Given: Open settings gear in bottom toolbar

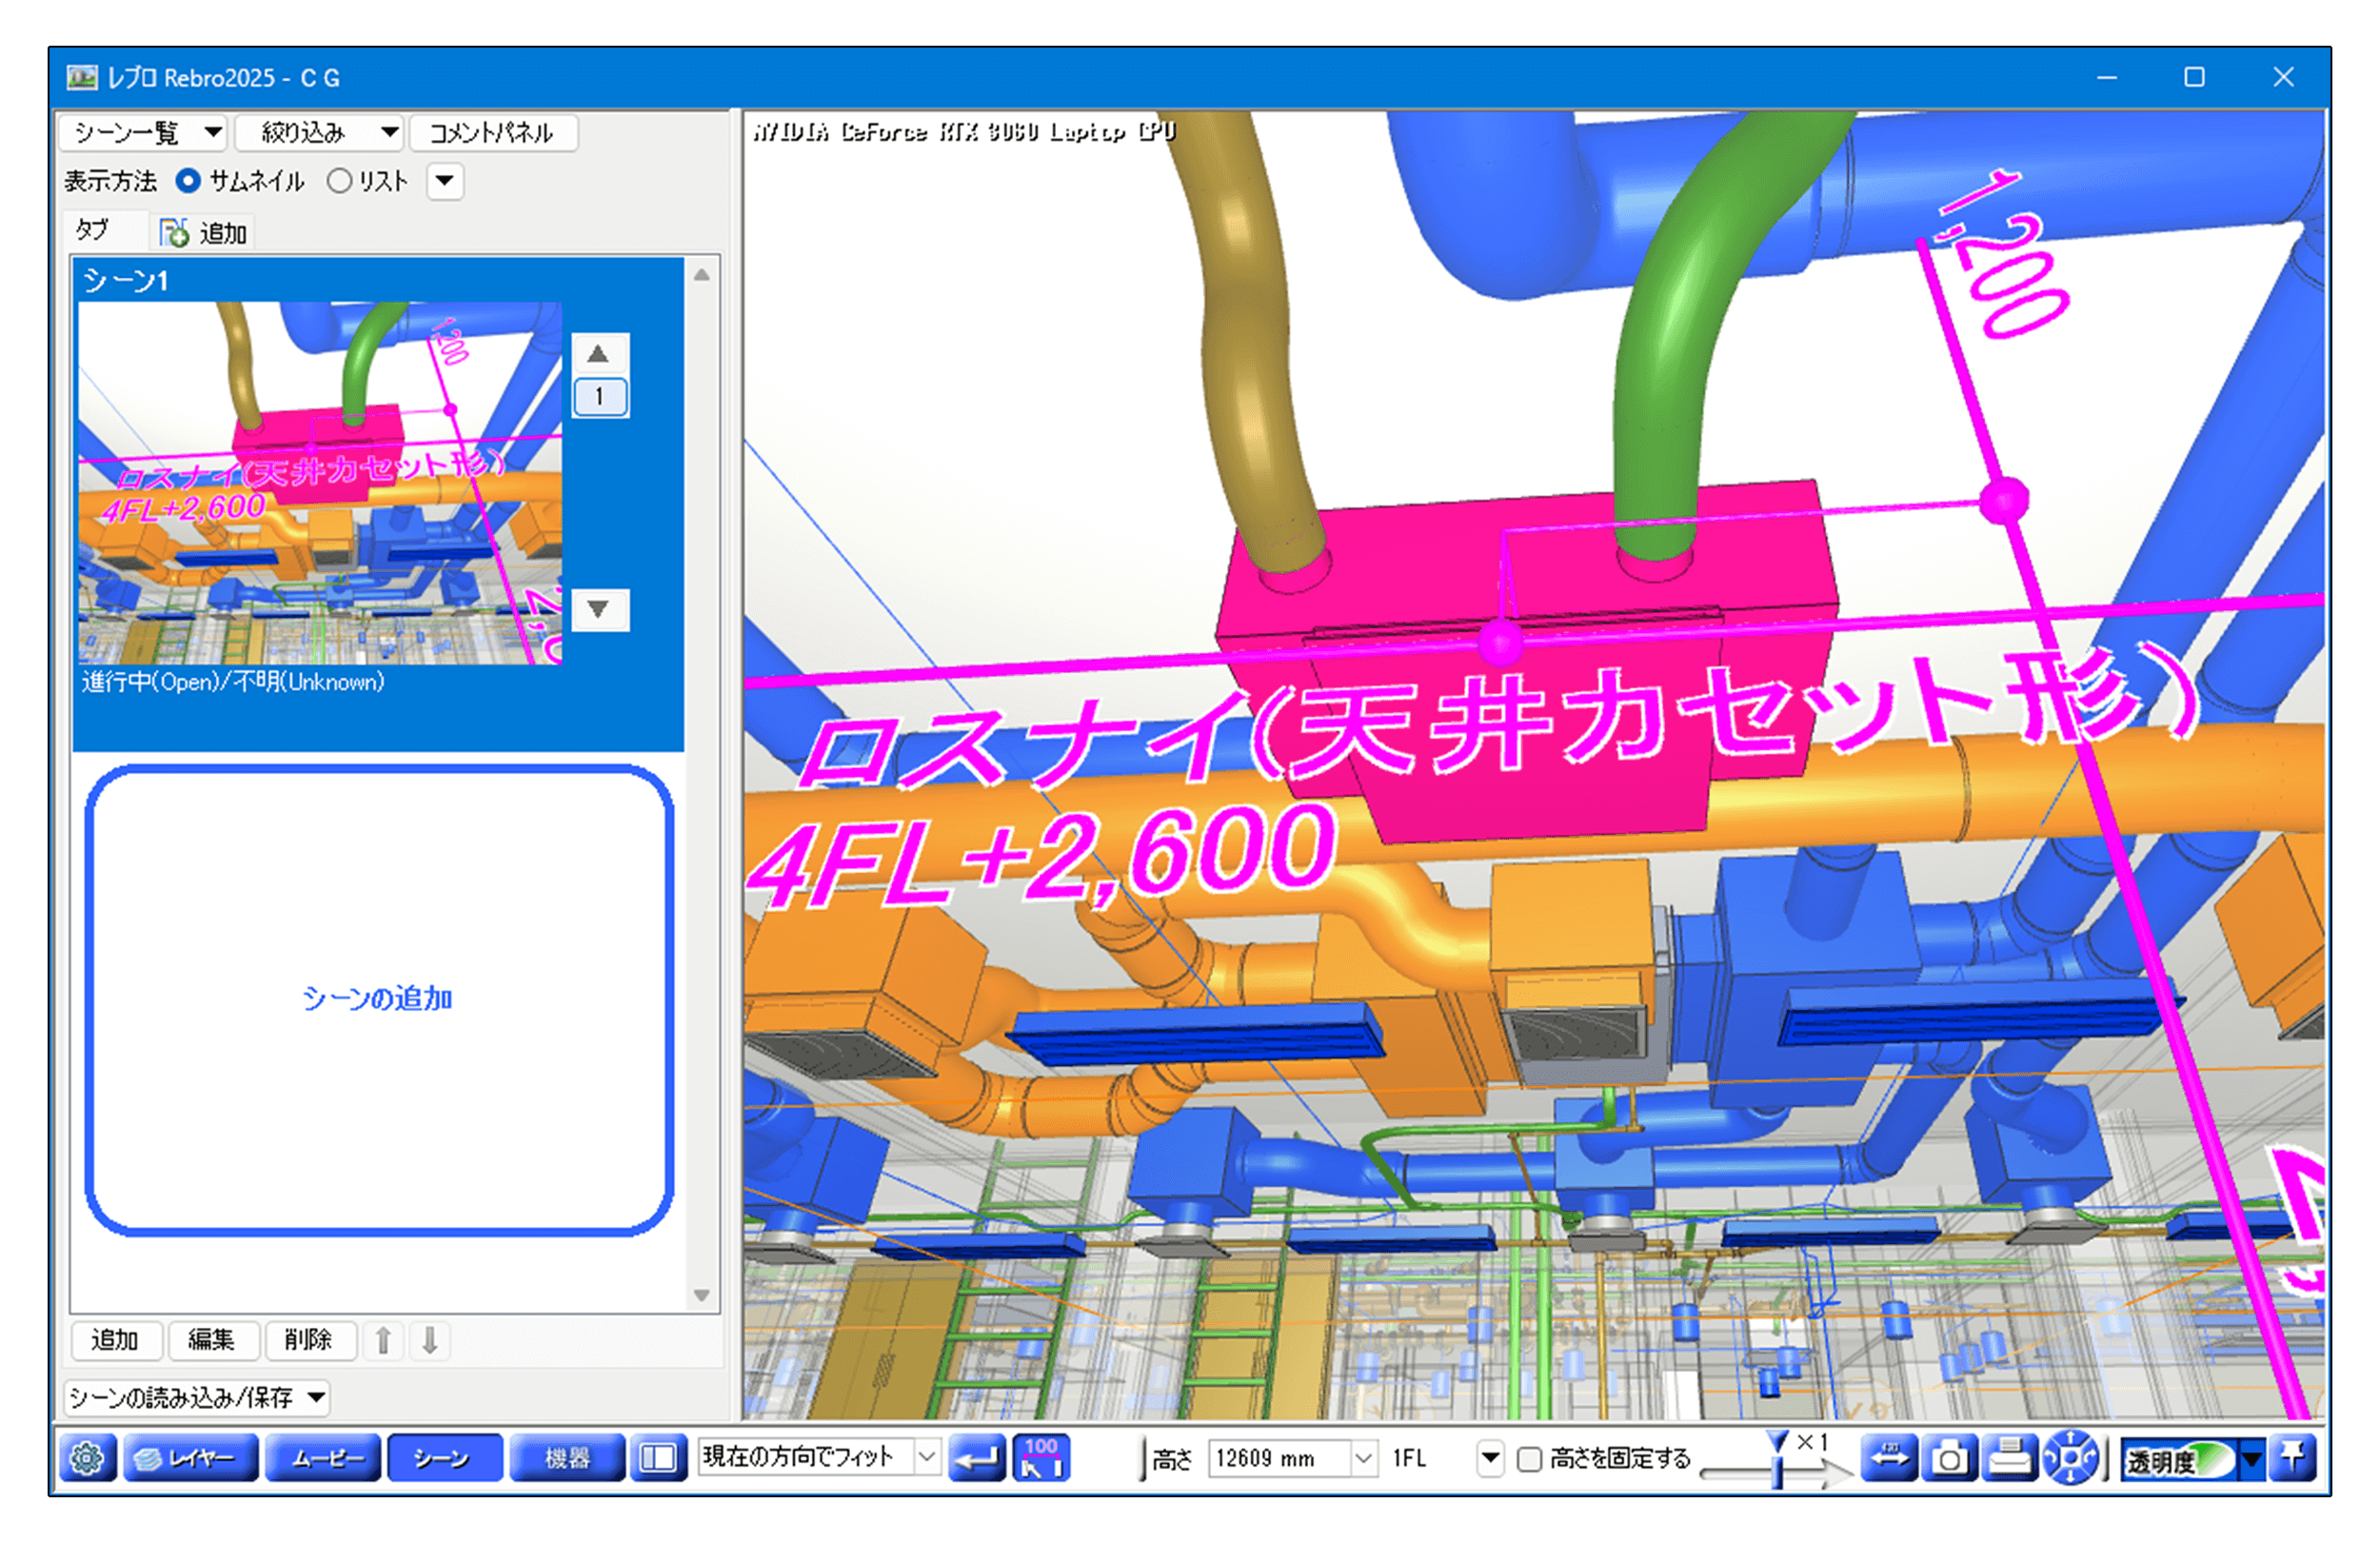Looking at the screenshot, I should [x=87, y=1459].
